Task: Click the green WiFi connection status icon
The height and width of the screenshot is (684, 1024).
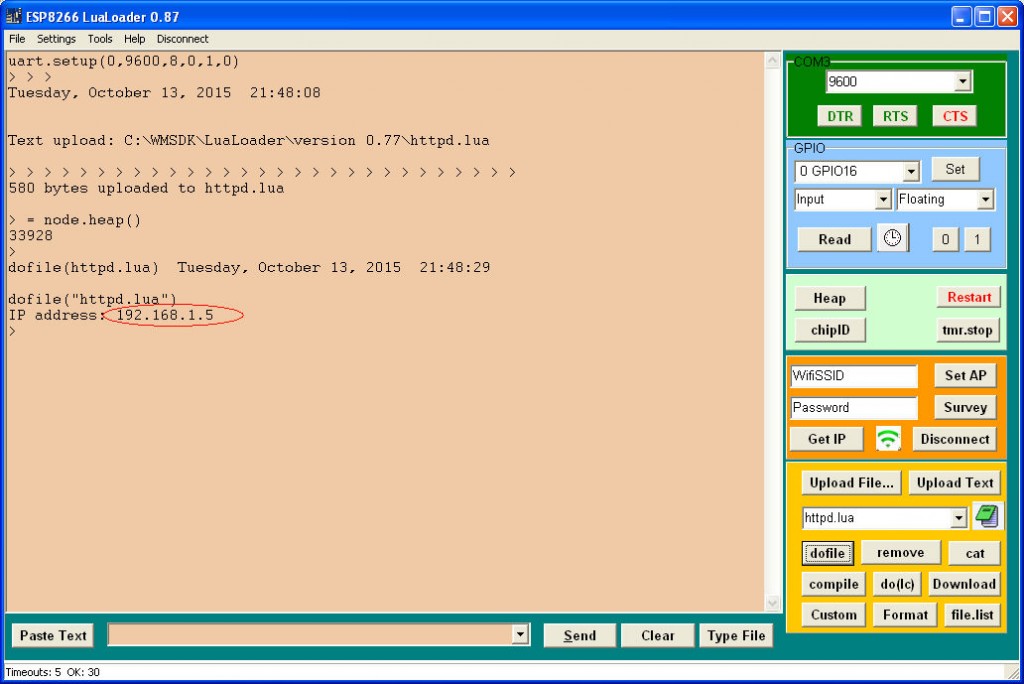Action: pos(888,438)
